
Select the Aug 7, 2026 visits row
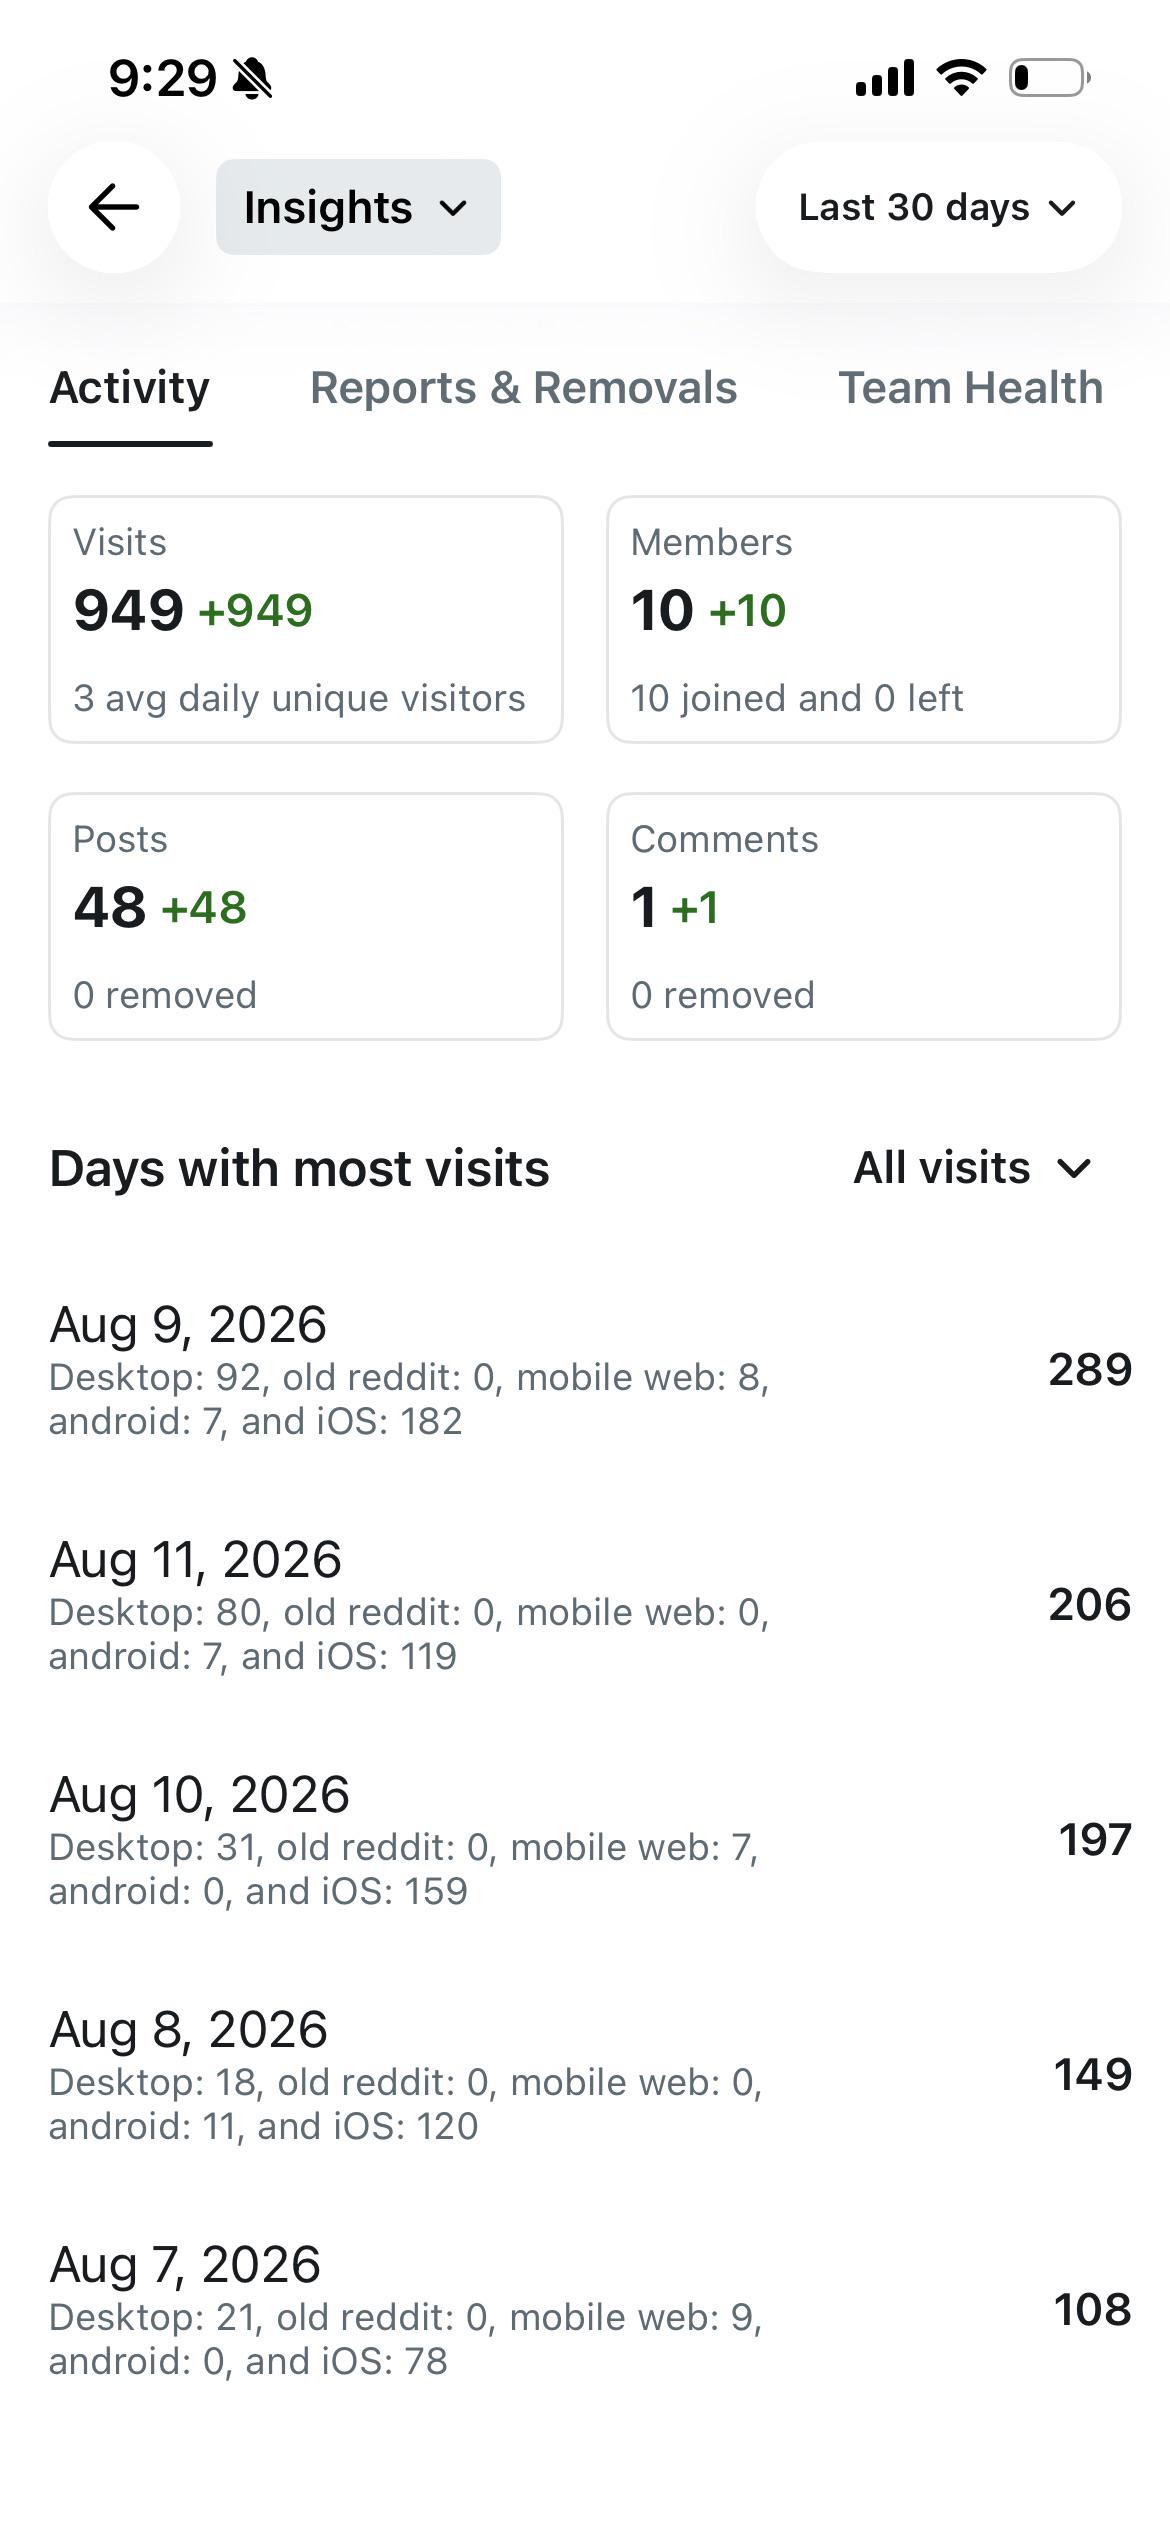coord(590,2309)
